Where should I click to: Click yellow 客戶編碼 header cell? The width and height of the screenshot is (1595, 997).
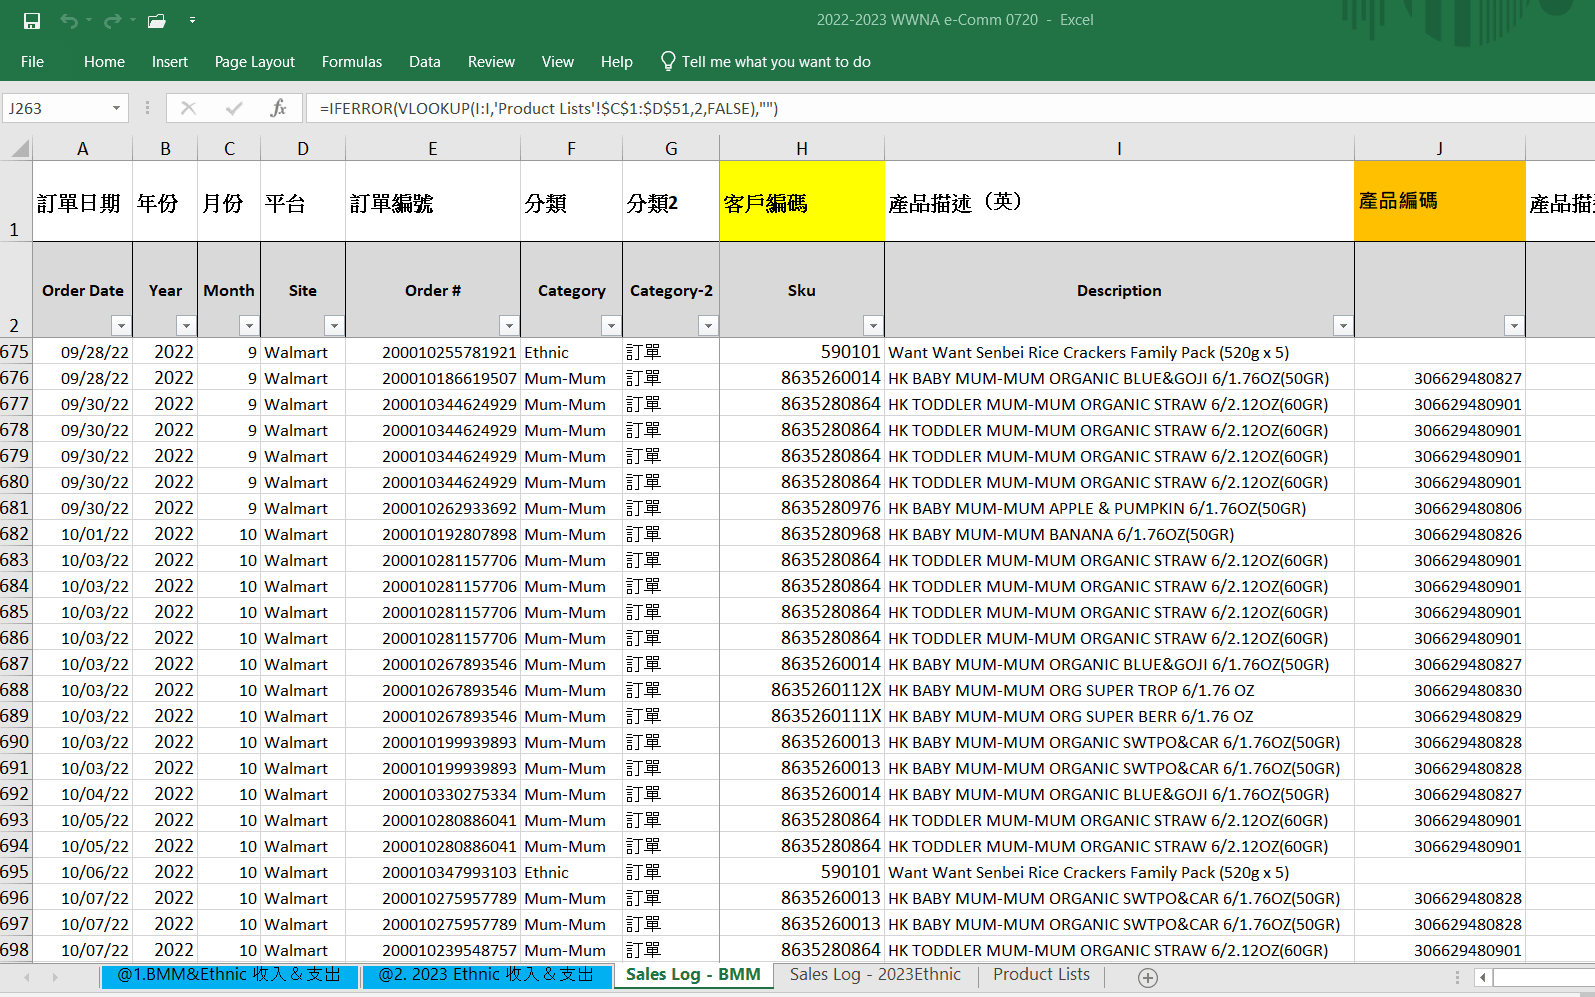(x=802, y=201)
